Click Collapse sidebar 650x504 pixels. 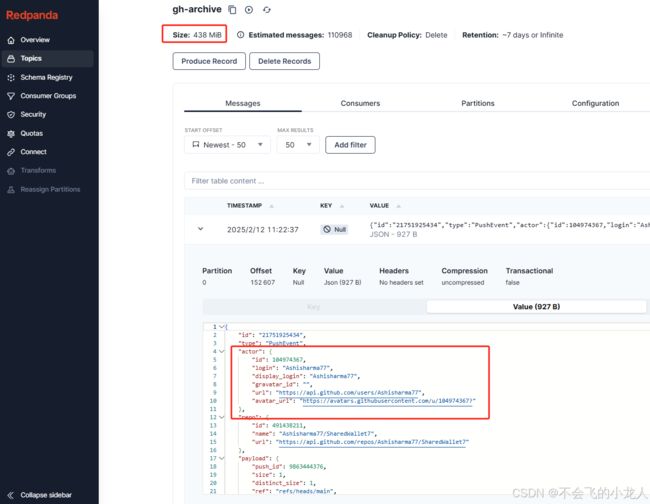point(46,495)
